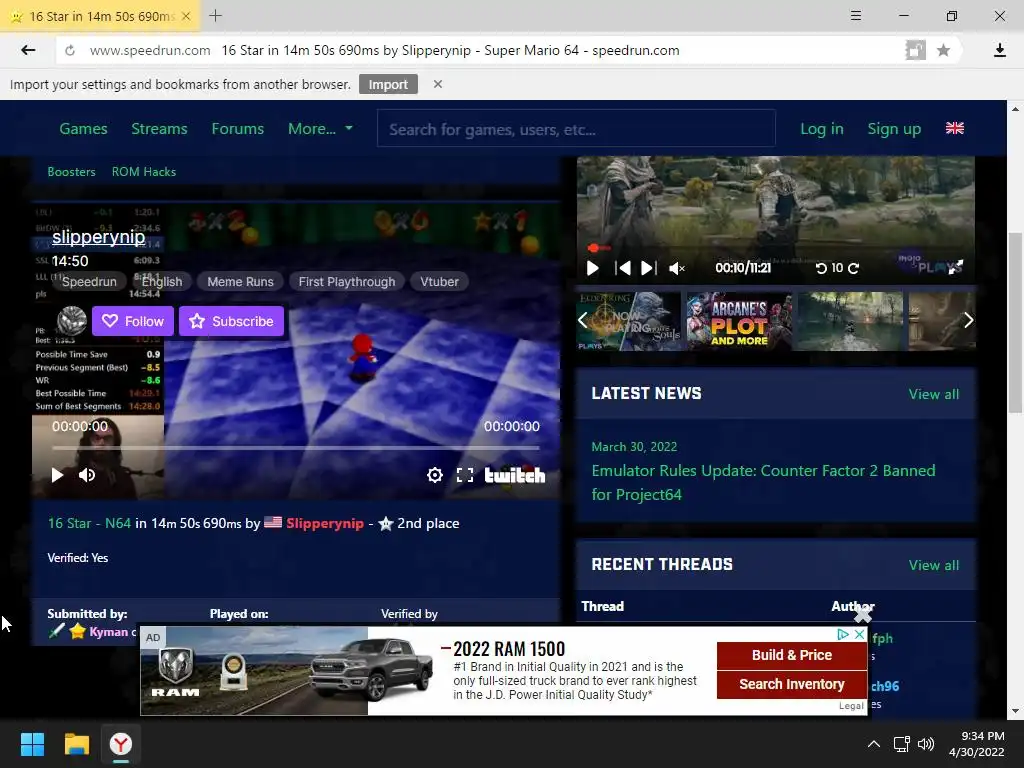Expand the More... dropdown
Viewport: 1024px width, 768px height.
[x=320, y=129]
